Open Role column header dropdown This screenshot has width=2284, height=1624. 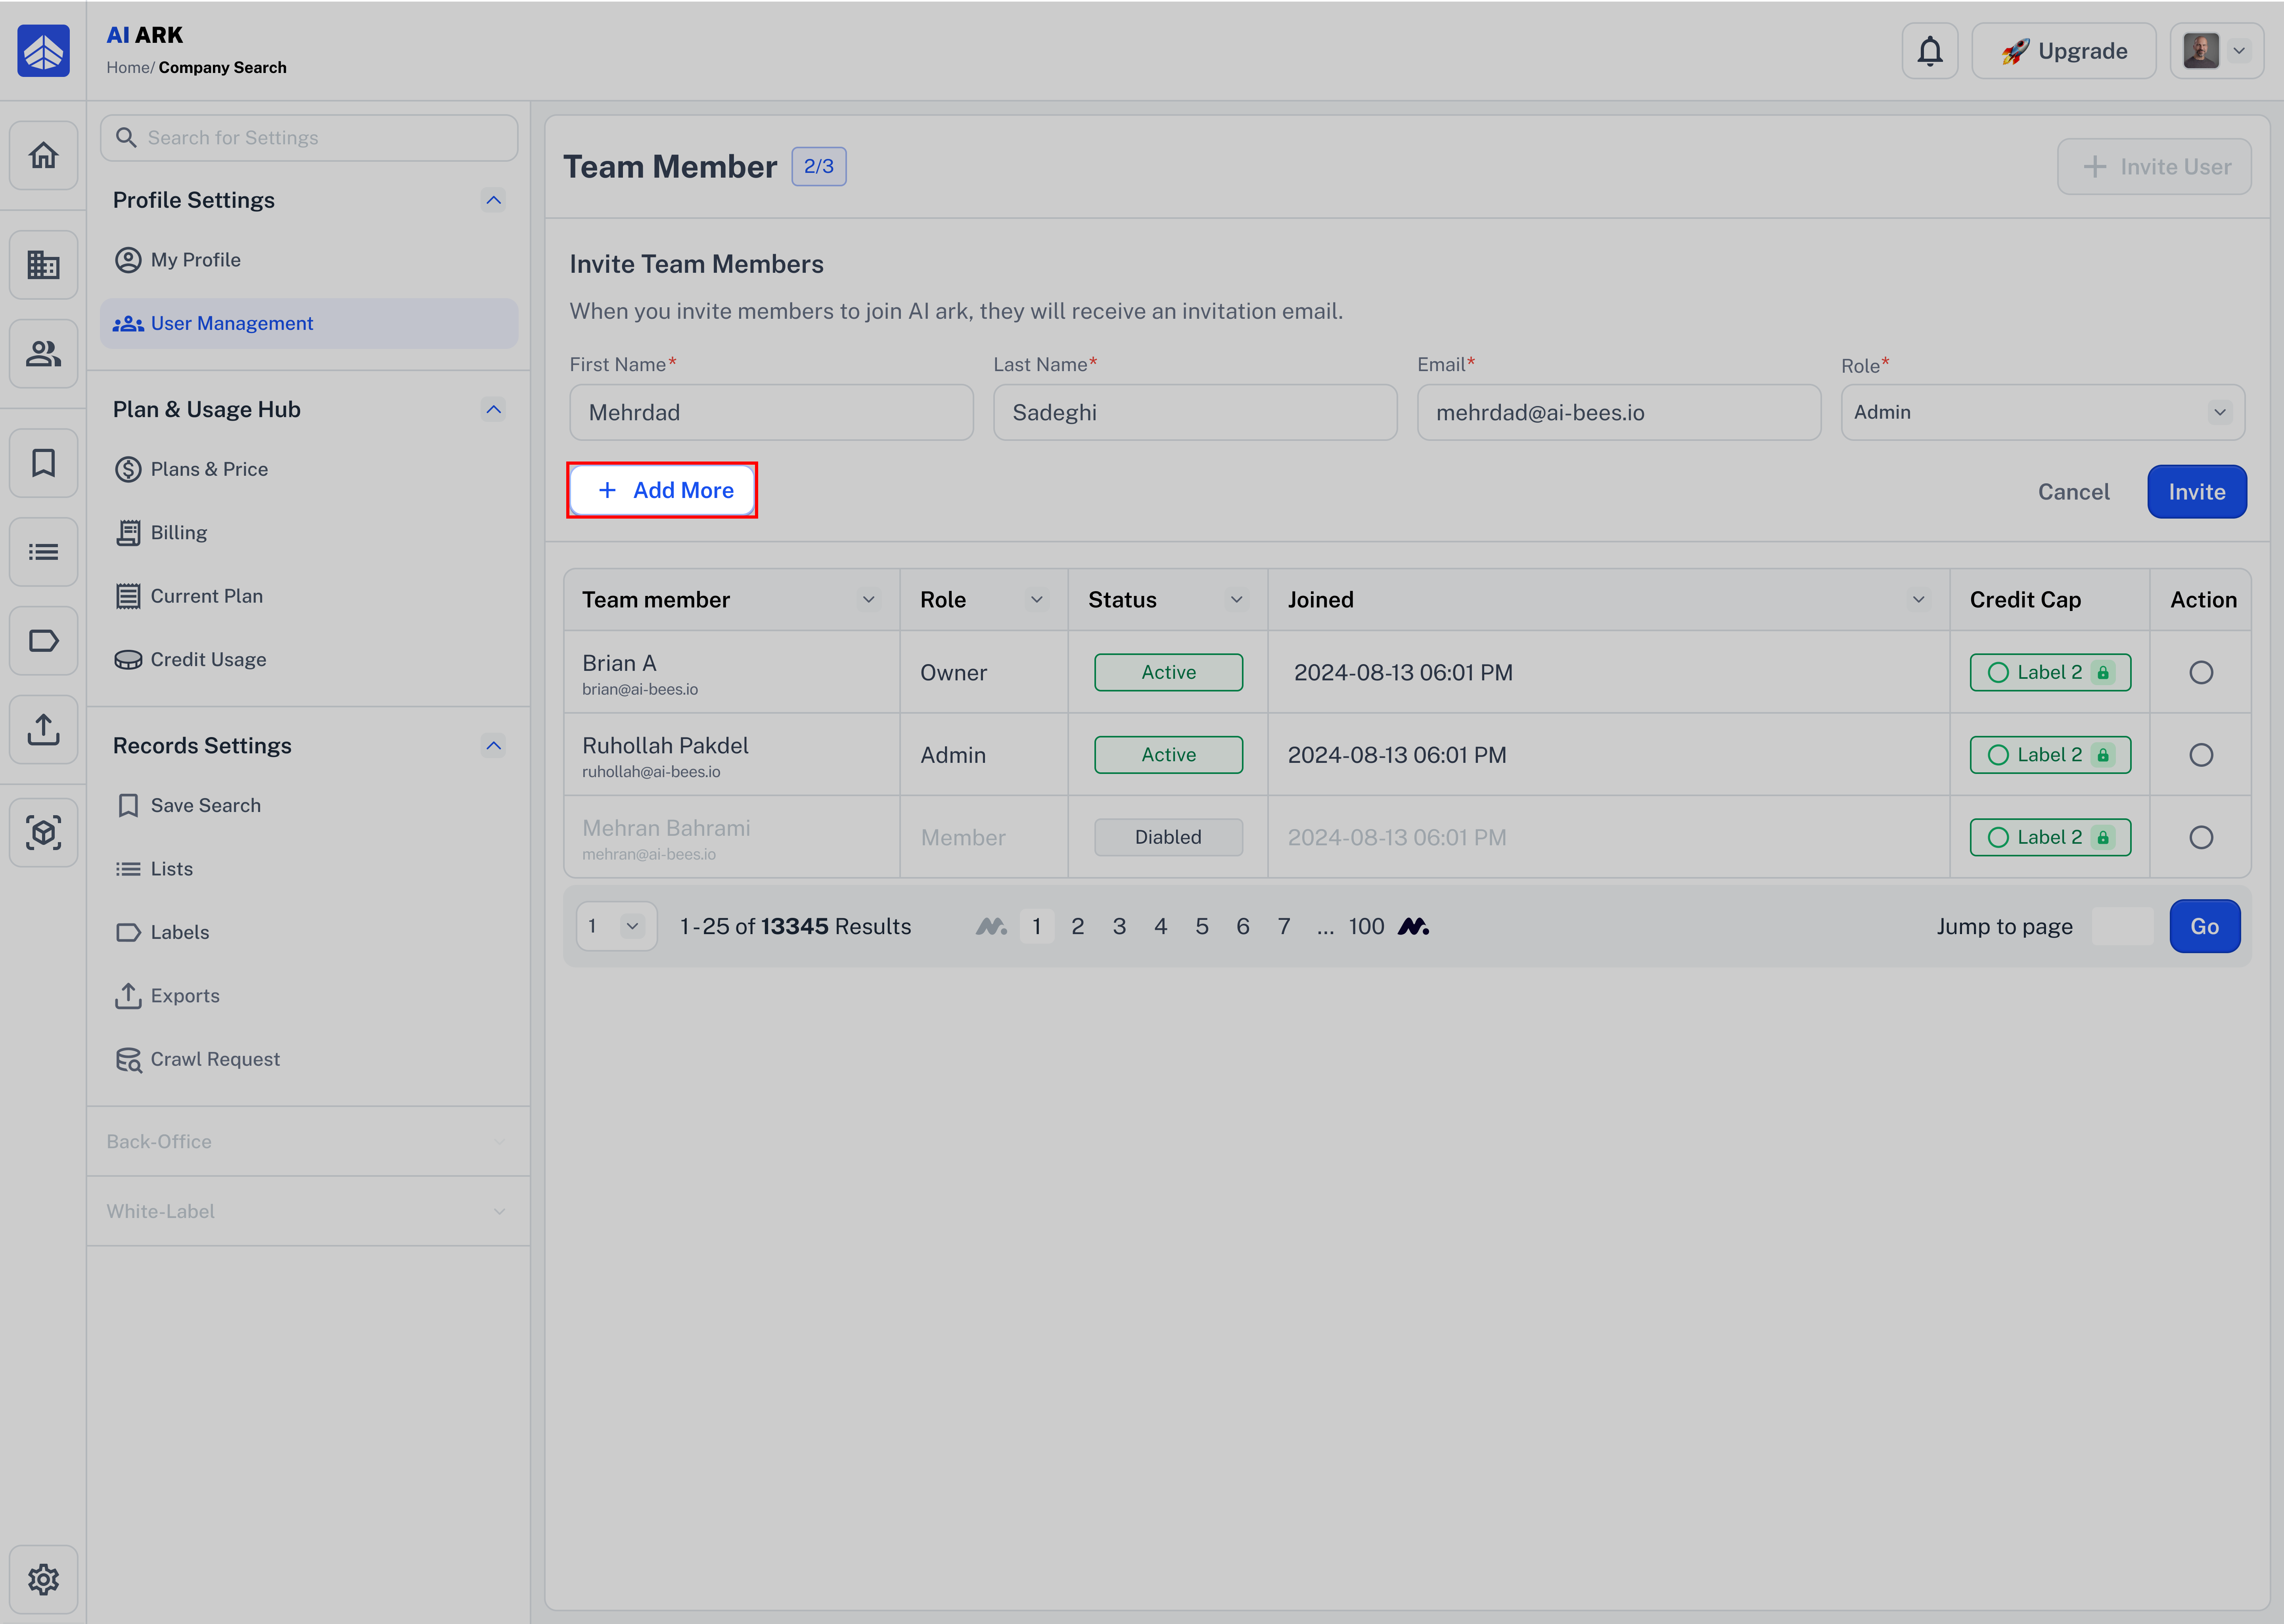(1036, 600)
